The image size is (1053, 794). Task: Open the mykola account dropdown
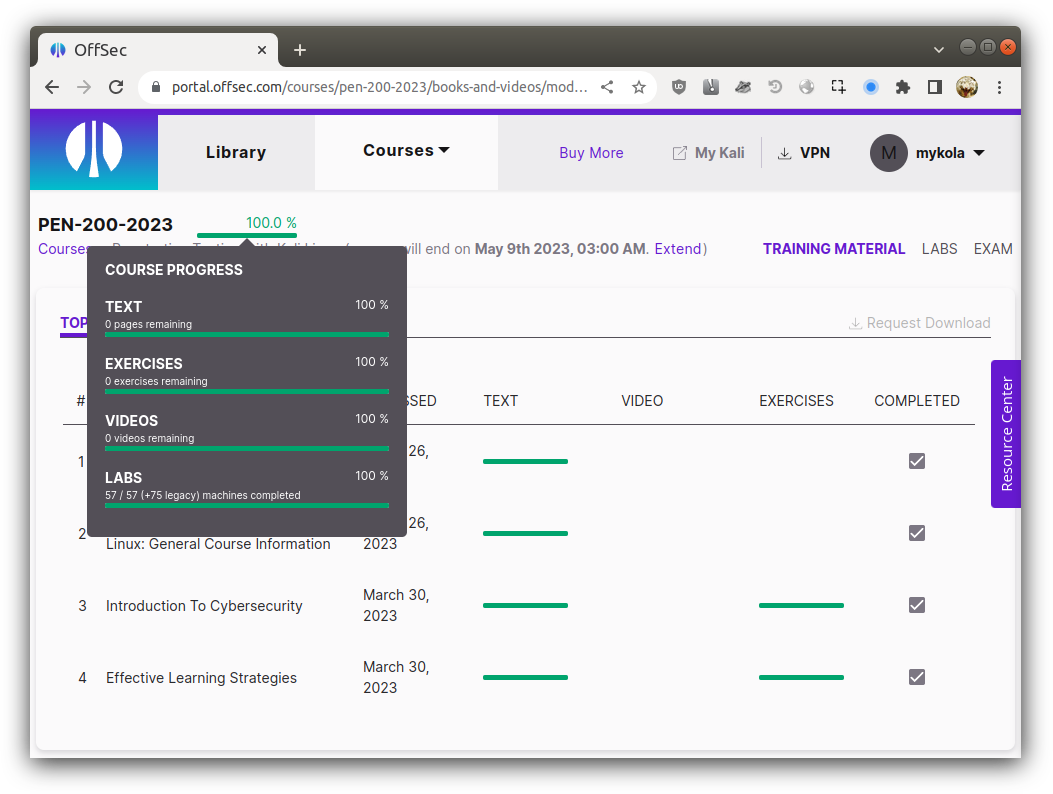[x=950, y=153]
